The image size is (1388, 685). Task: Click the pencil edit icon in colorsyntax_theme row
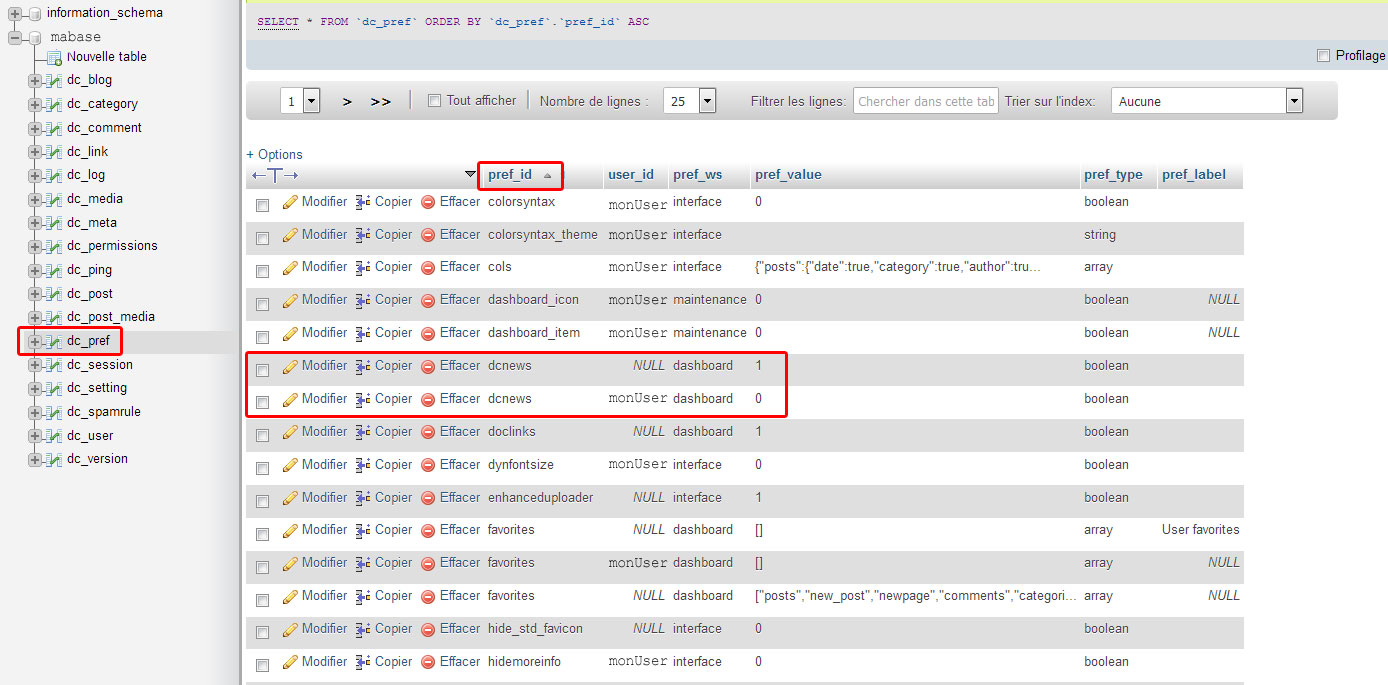click(x=290, y=235)
